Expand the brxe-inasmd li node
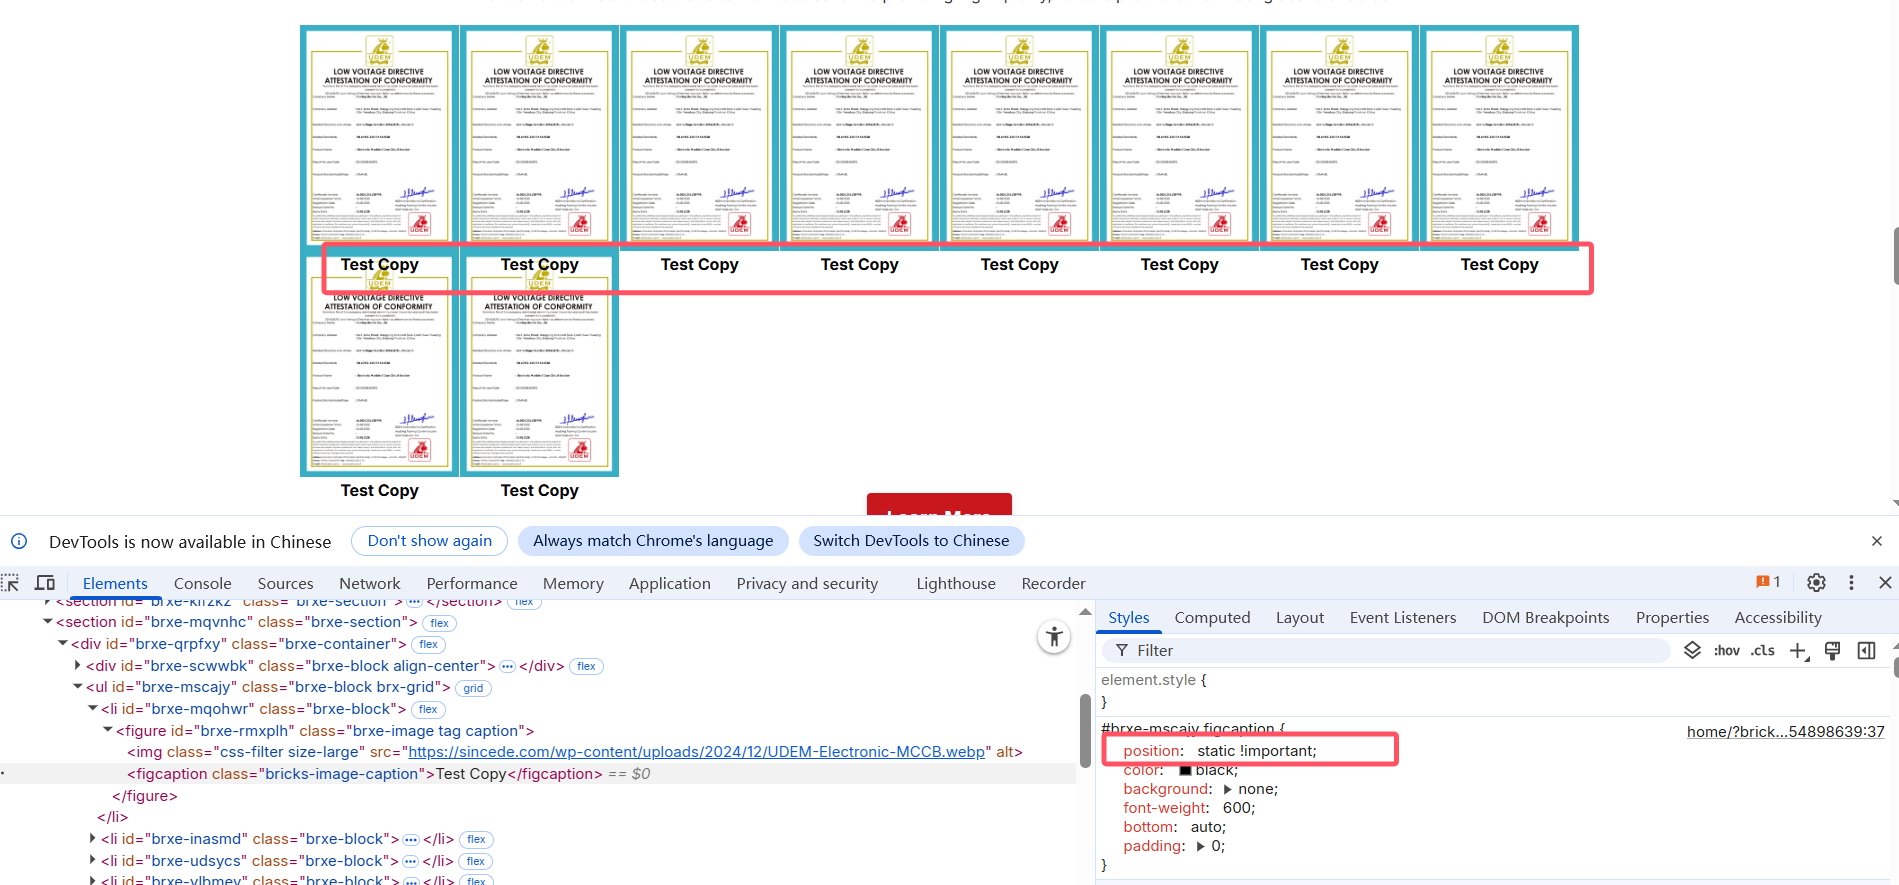This screenshot has width=1899, height=885. (93, 839)
